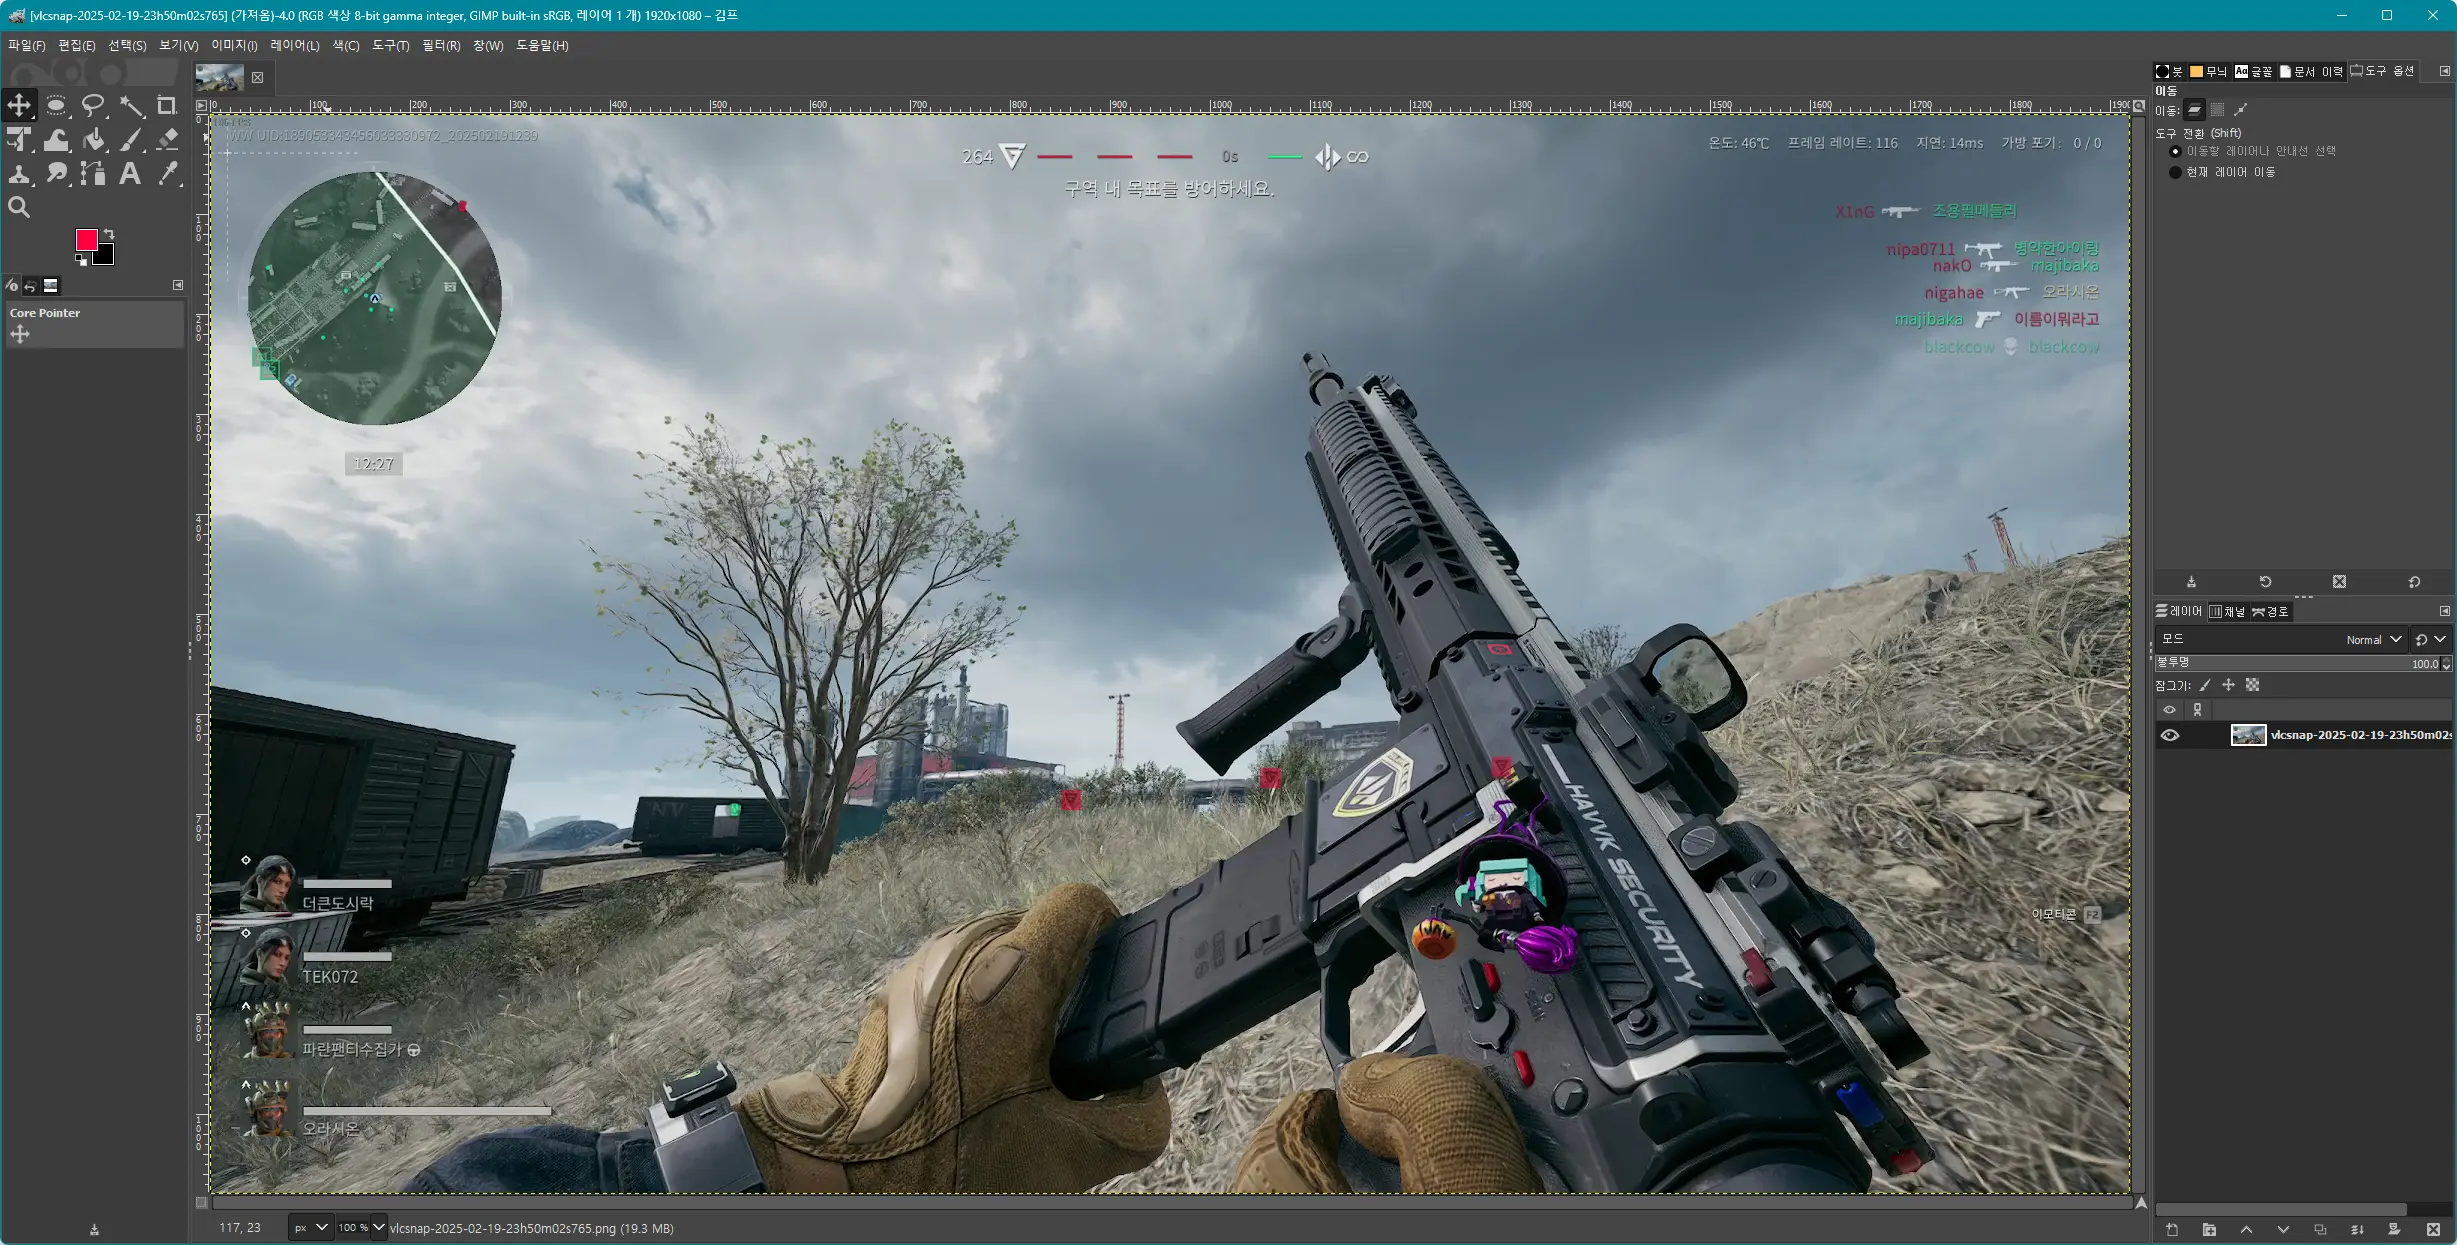
Task: Switch to the 경로 tab
Action: tap(2270, 611)
